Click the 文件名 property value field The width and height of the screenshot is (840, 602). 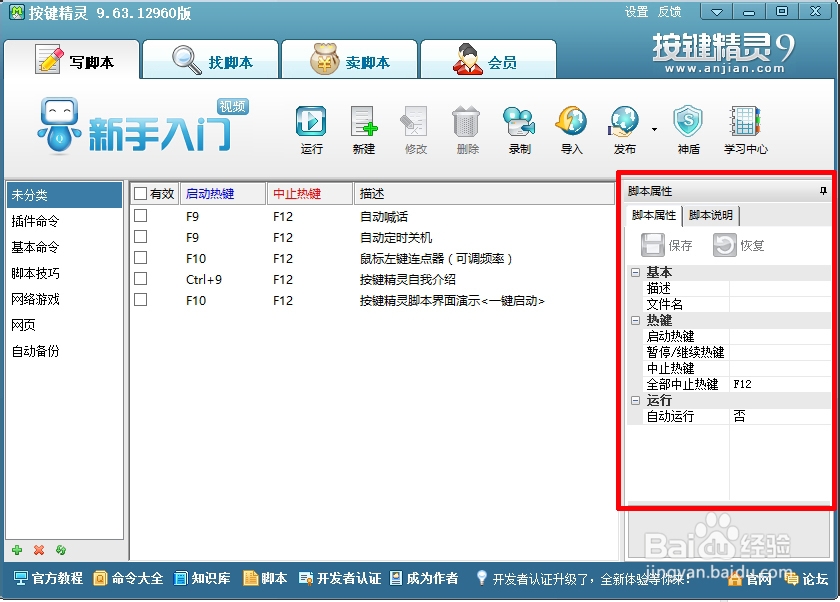click(780, 304)
